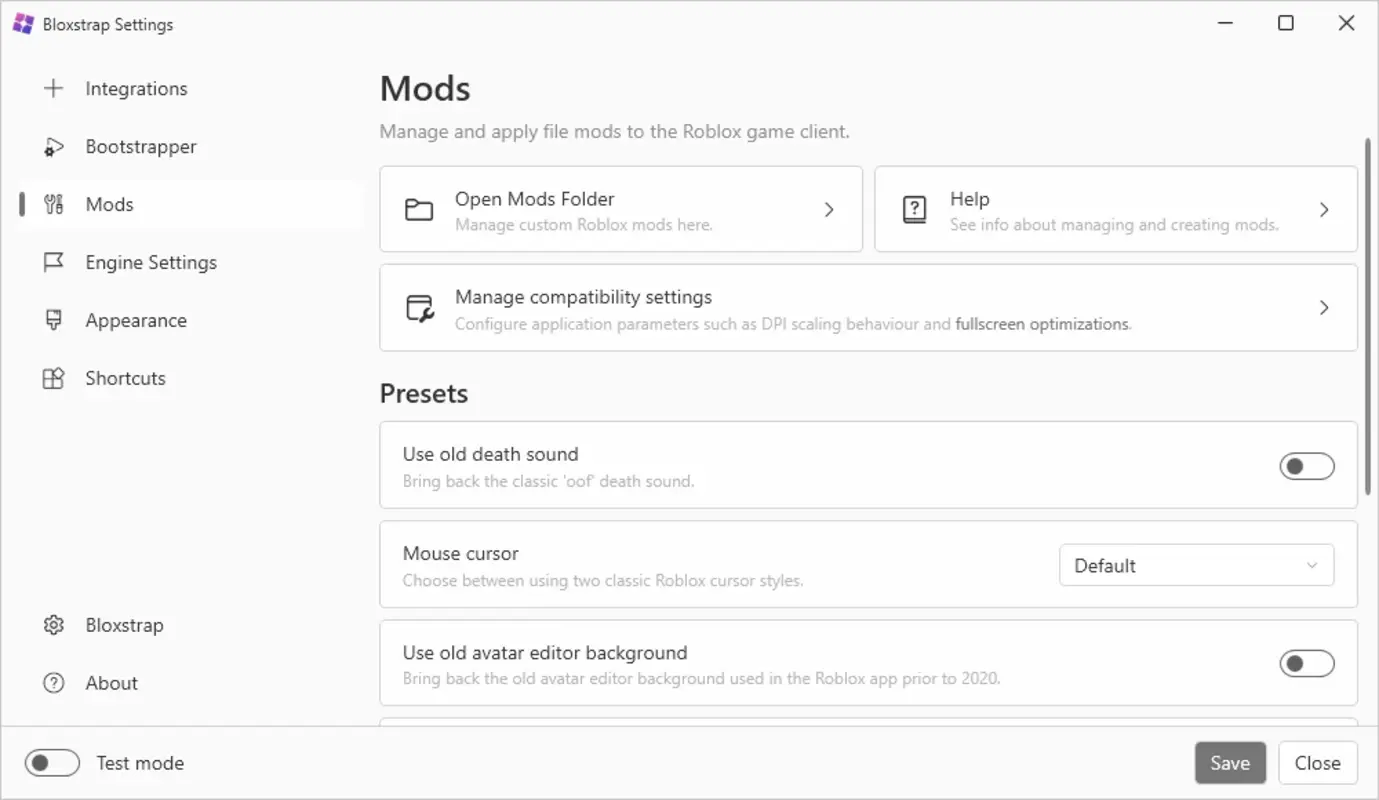Select the Integrations plus icon
The width and height of the screenshot is (1379, 800).
pos(54,88)
